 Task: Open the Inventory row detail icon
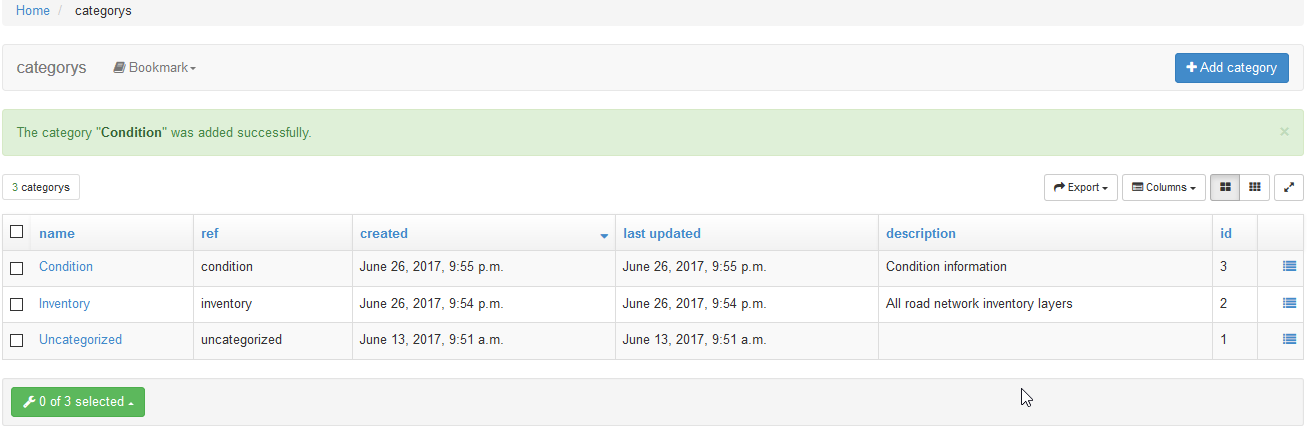pyautogui.click(x=1289, y=303)
